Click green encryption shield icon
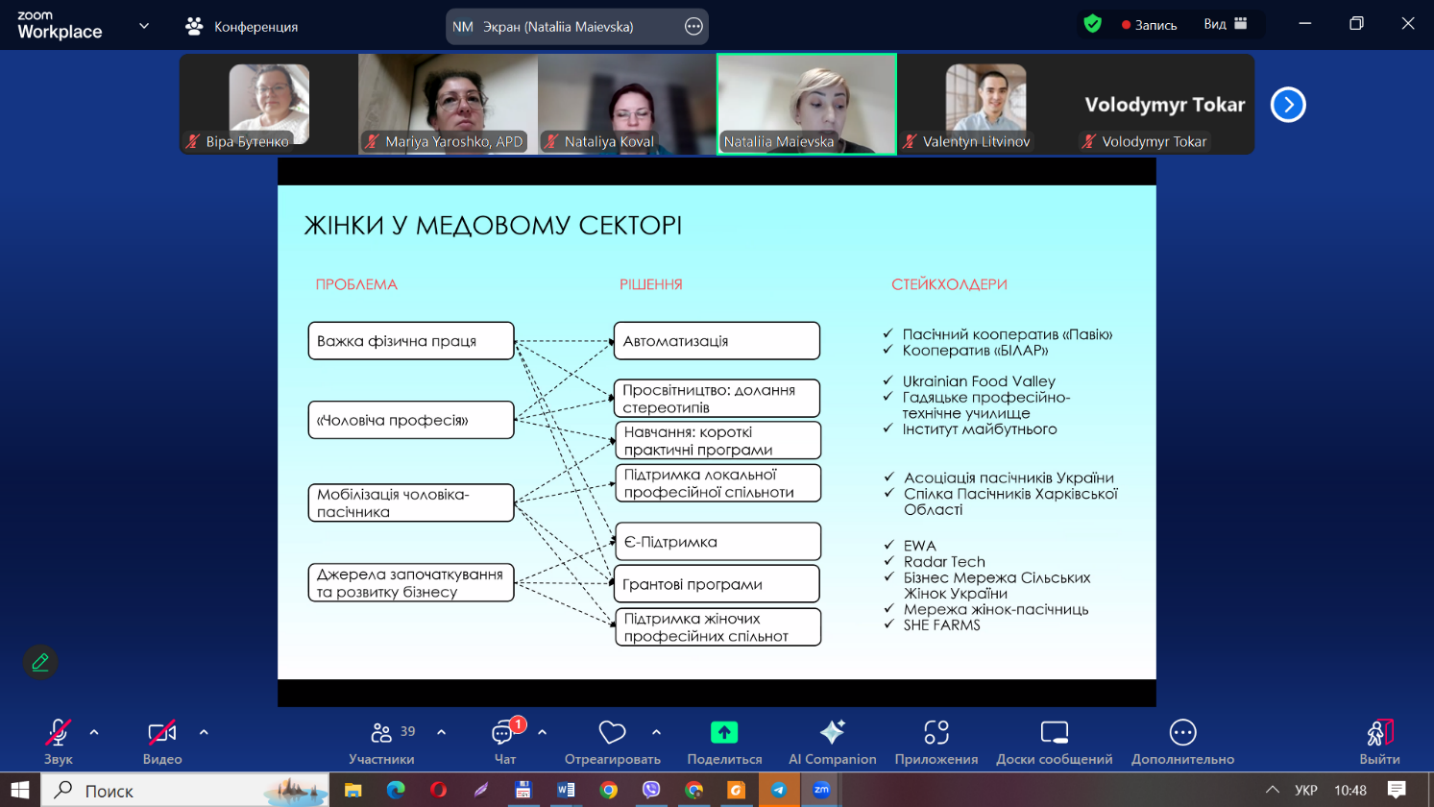Viewport: 1434px width, 807px height. click(x=1093, y=24)
